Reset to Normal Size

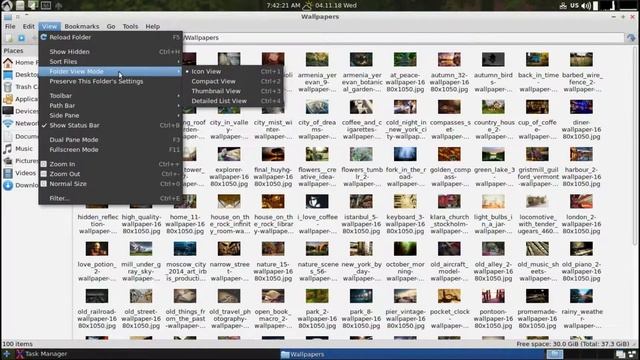click(110, 184)
